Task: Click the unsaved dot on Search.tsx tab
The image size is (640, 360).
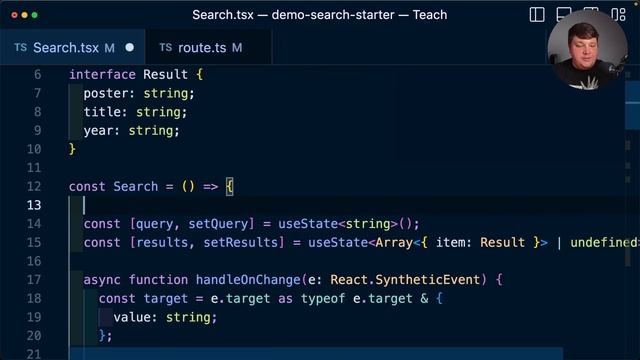Action: click(x=130, y=48)
